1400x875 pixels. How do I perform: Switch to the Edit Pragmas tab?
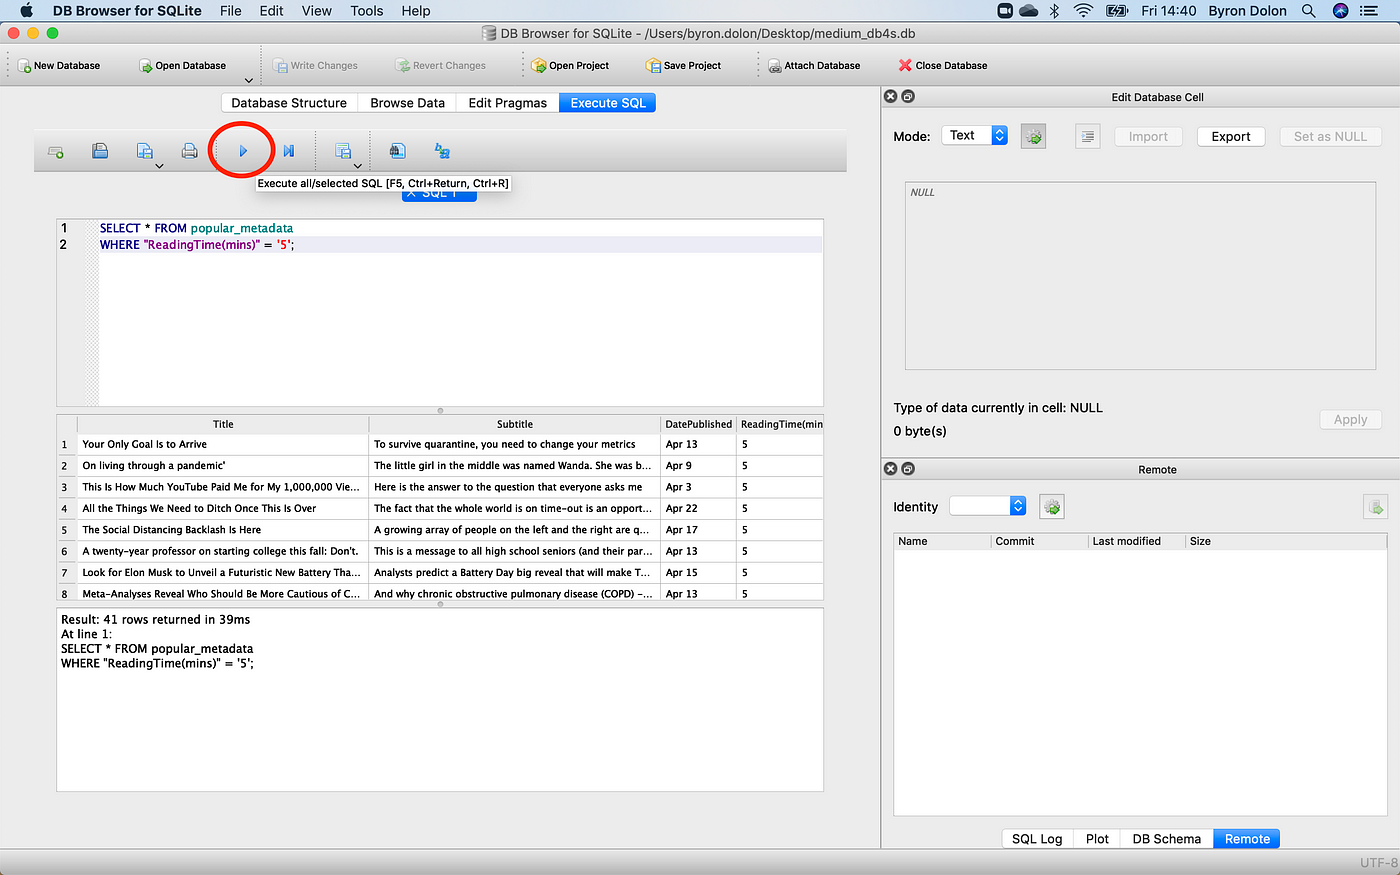[508, 103]
